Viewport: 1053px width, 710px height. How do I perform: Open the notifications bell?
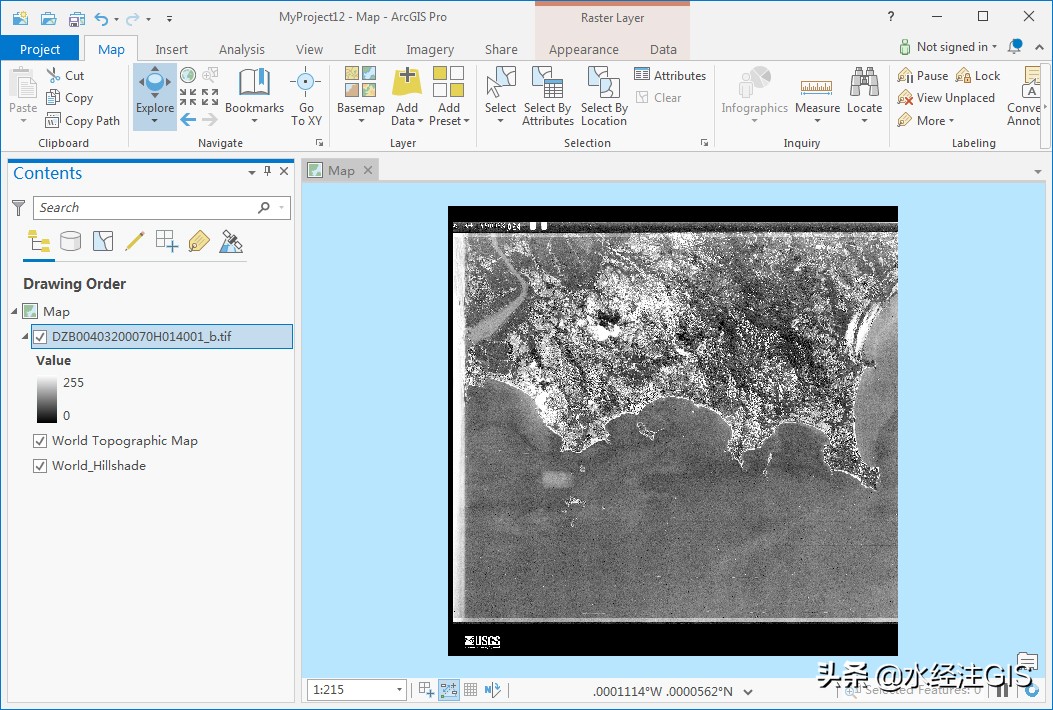[x=1015, y=46]
